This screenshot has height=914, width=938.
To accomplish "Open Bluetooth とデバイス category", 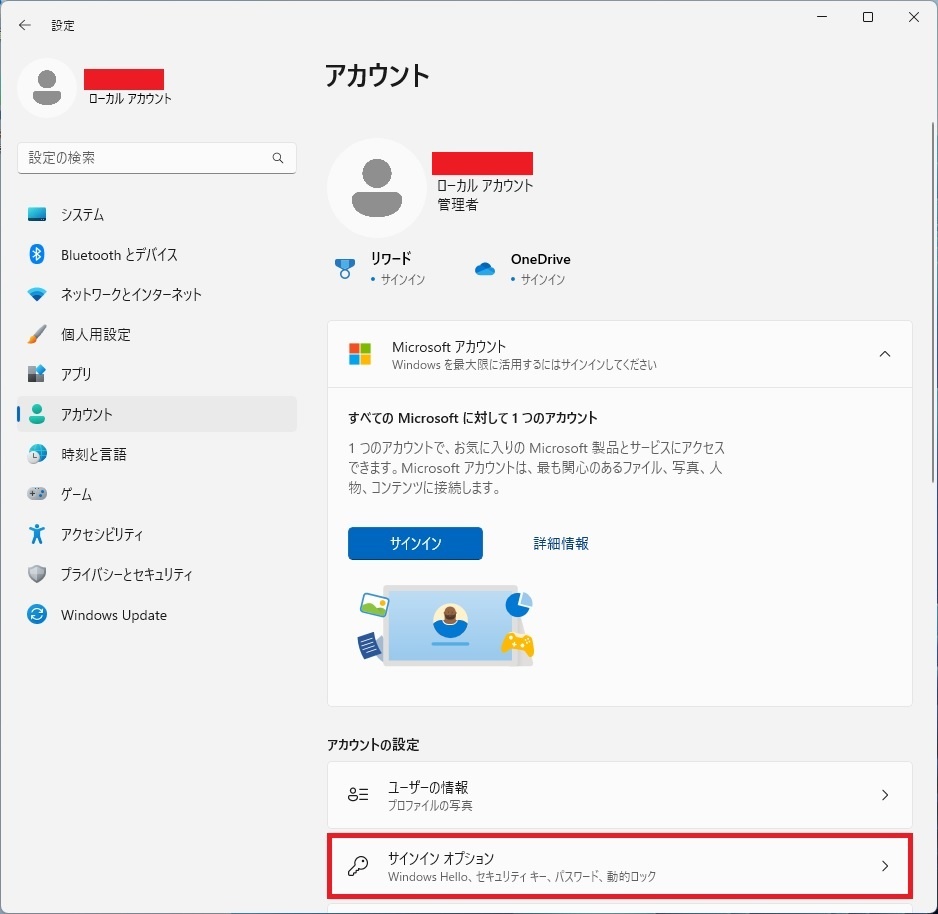I will pyautogui.click(x=157, y=254).
